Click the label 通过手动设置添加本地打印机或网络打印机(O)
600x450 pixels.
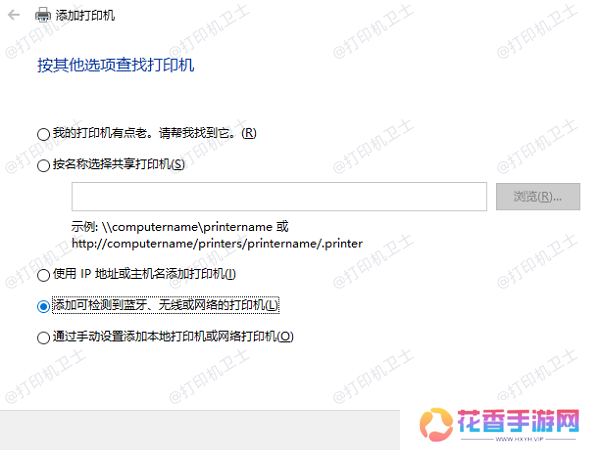173,336
